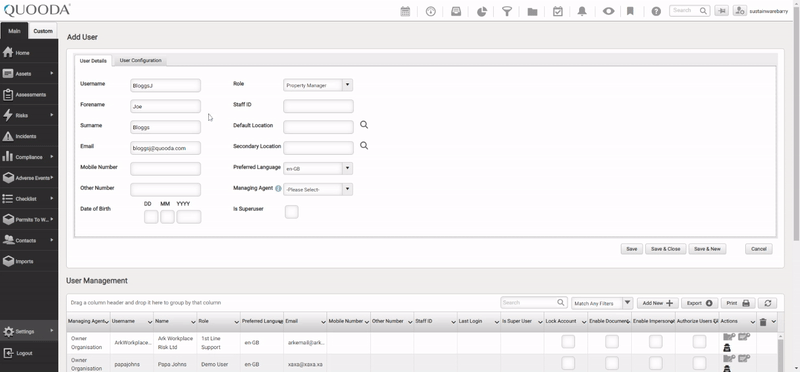Click the trash delete icon in the grid header

(763, 322)
